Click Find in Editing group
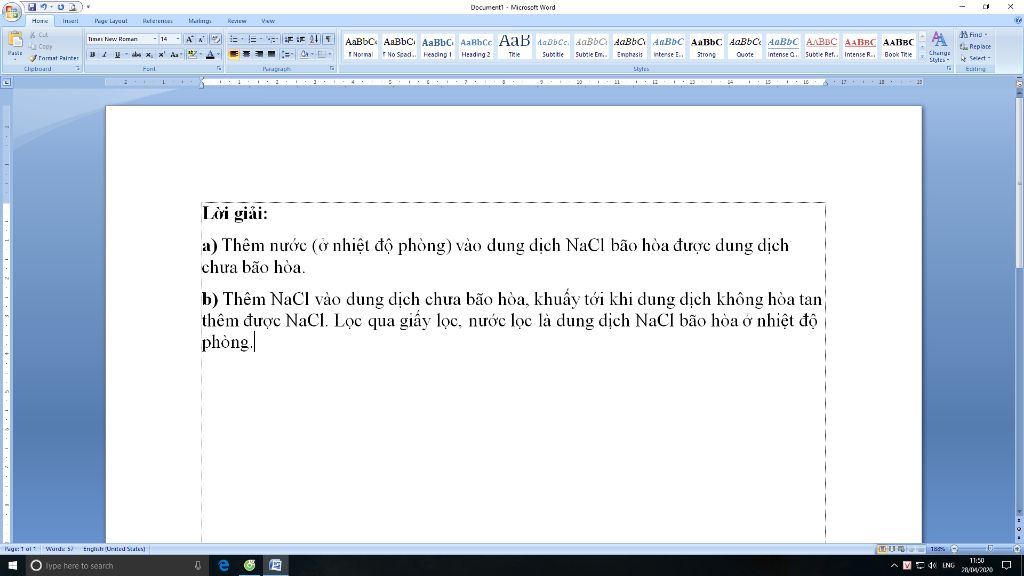 (974, 35)
